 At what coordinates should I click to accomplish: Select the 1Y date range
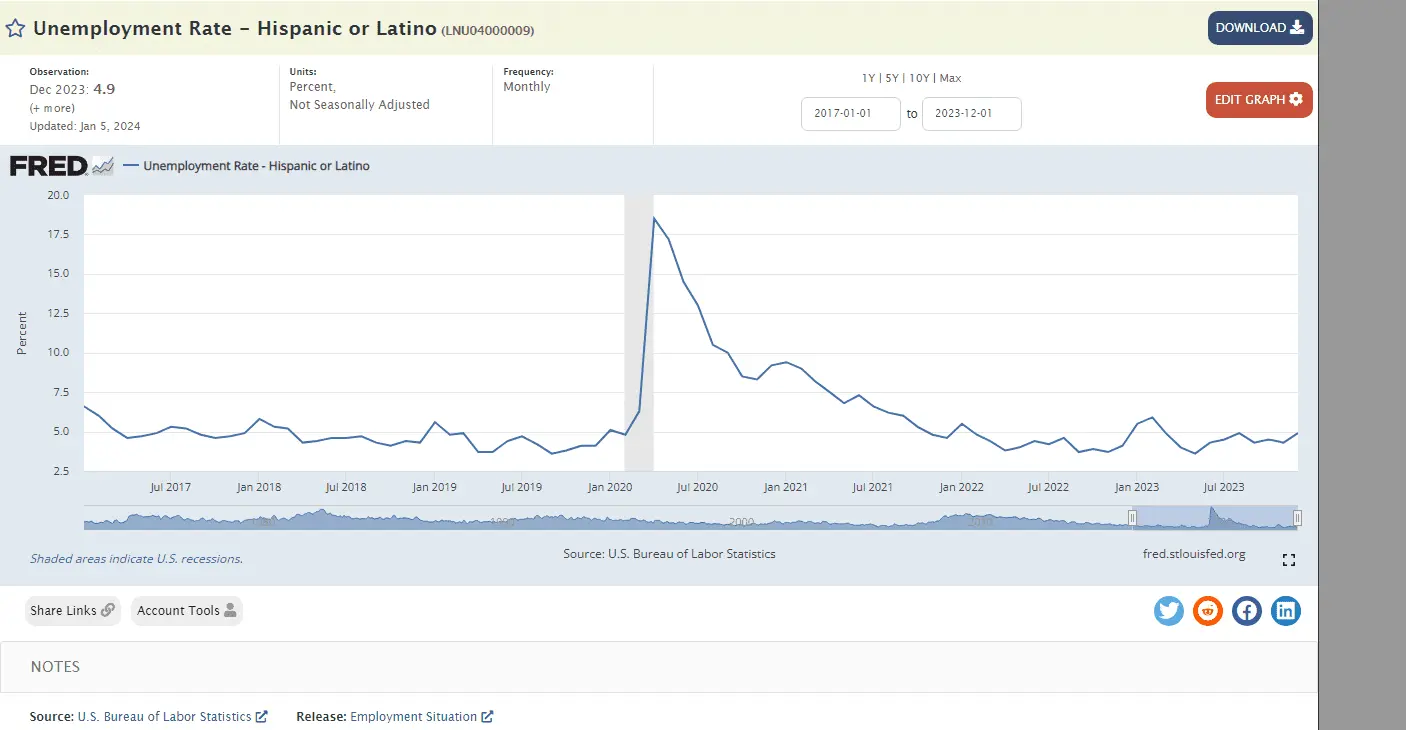click(868, 78)
